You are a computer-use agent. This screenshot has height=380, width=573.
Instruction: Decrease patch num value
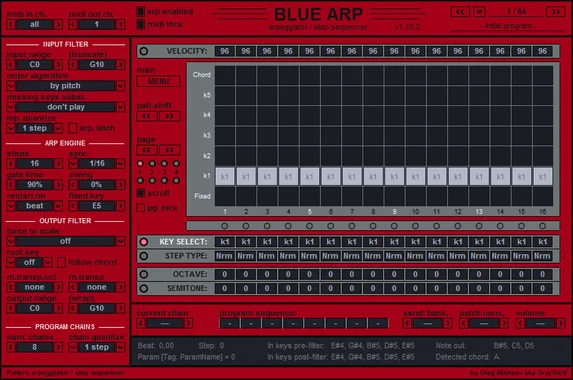click(464, 323)
